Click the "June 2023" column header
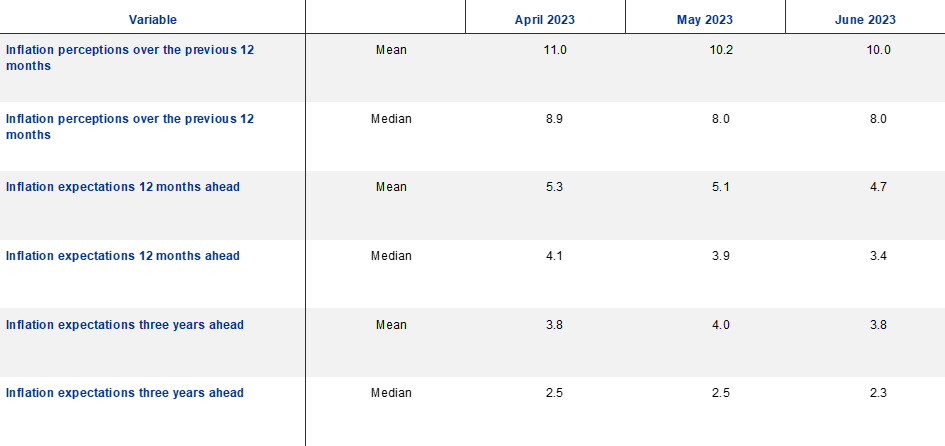This screenshot has width=945, height=446. [x=865, y=19]
